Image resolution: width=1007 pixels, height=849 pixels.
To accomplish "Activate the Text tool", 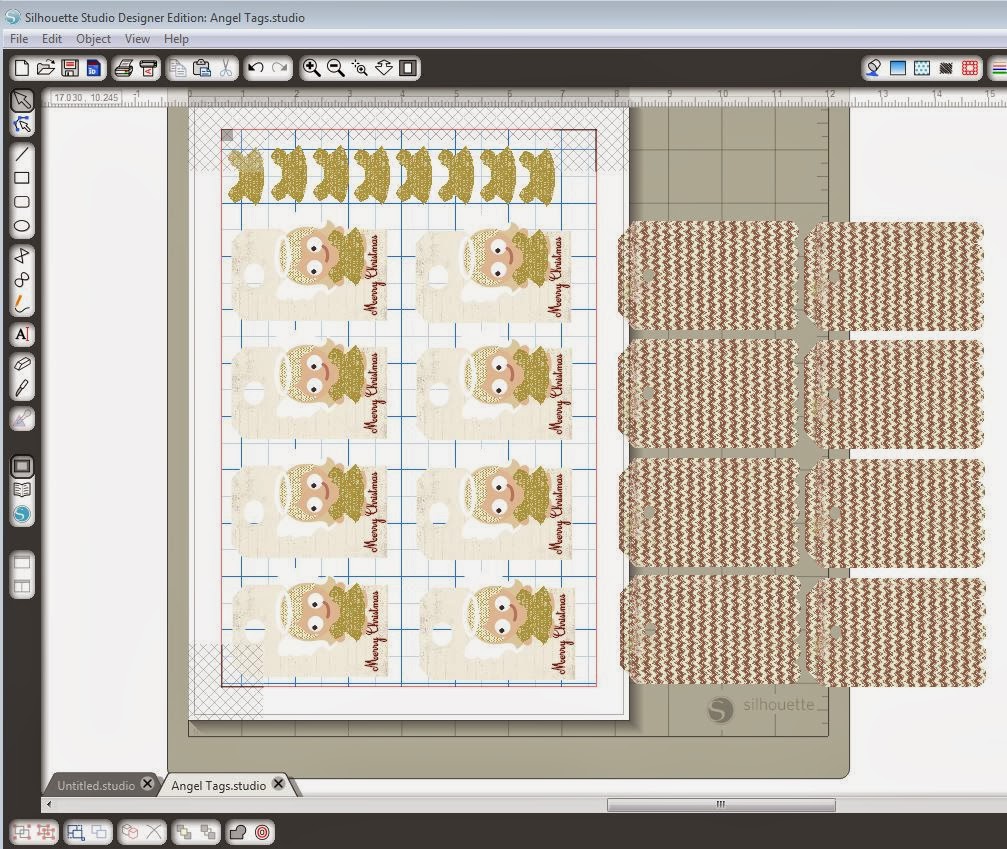I will tap(22, 334).
